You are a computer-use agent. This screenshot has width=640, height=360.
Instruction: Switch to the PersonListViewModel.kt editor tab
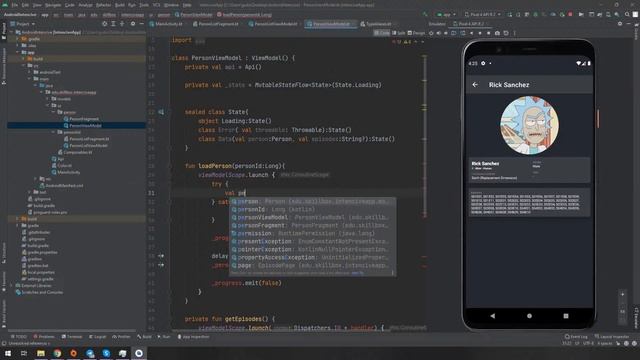(x=273, y=24)
